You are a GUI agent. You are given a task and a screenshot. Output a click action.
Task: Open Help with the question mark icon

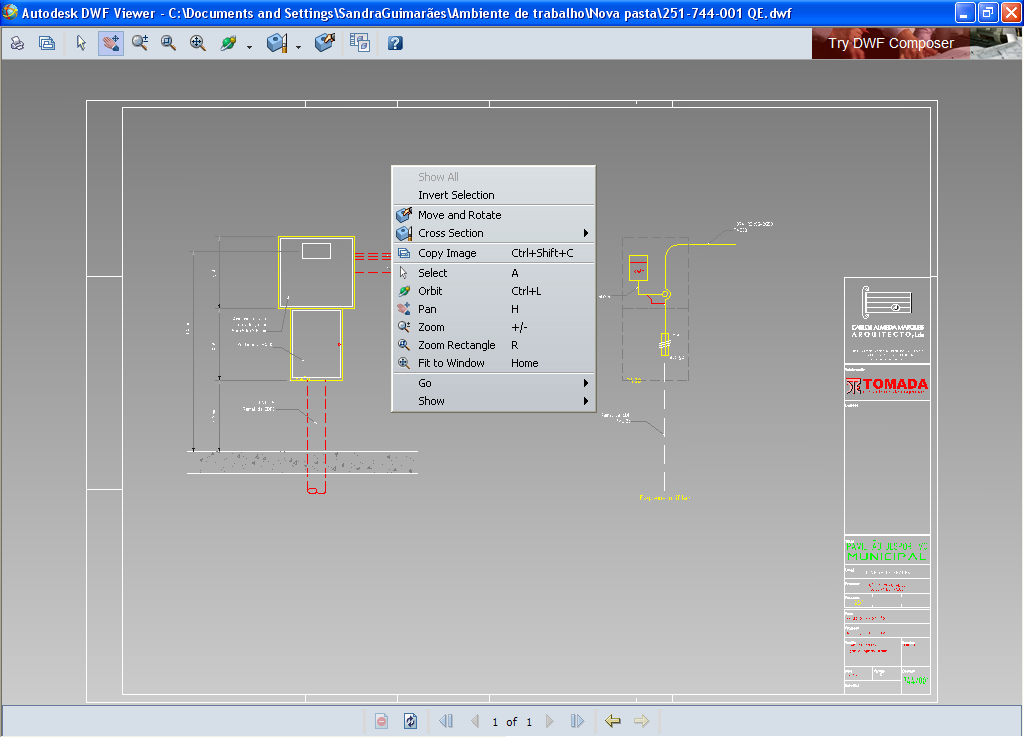coord(395,43)
